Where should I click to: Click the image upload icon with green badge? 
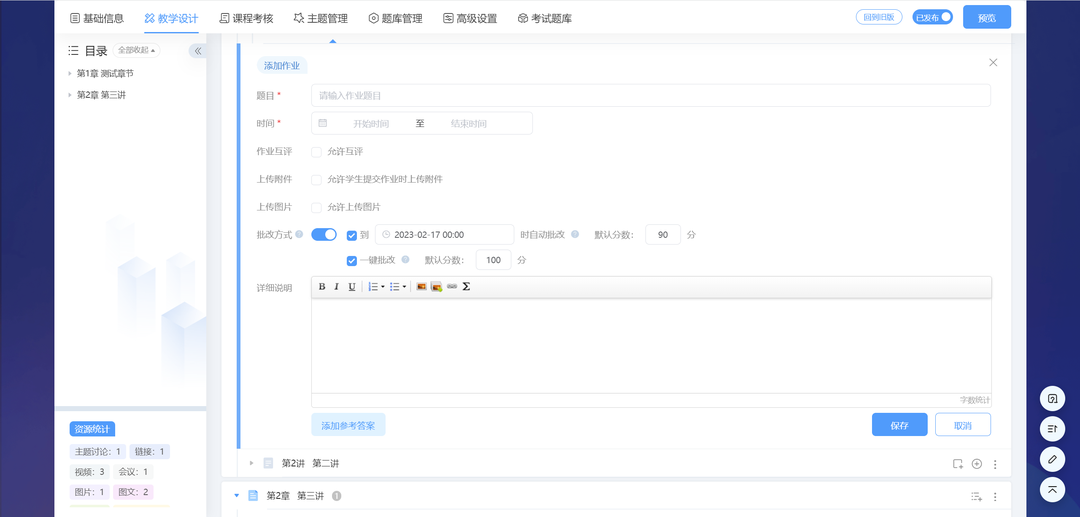click(x=436, y=286)
